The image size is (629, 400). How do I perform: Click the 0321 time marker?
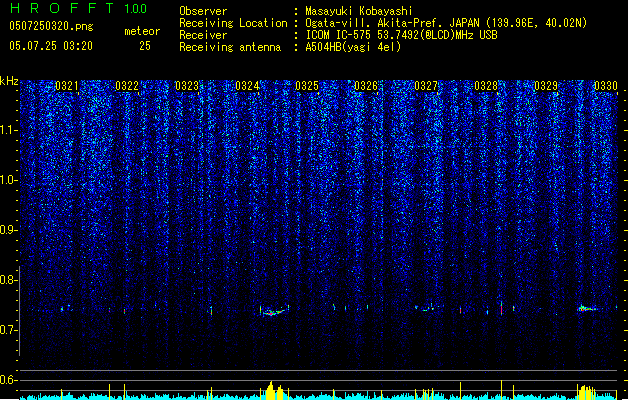[67, 86]
